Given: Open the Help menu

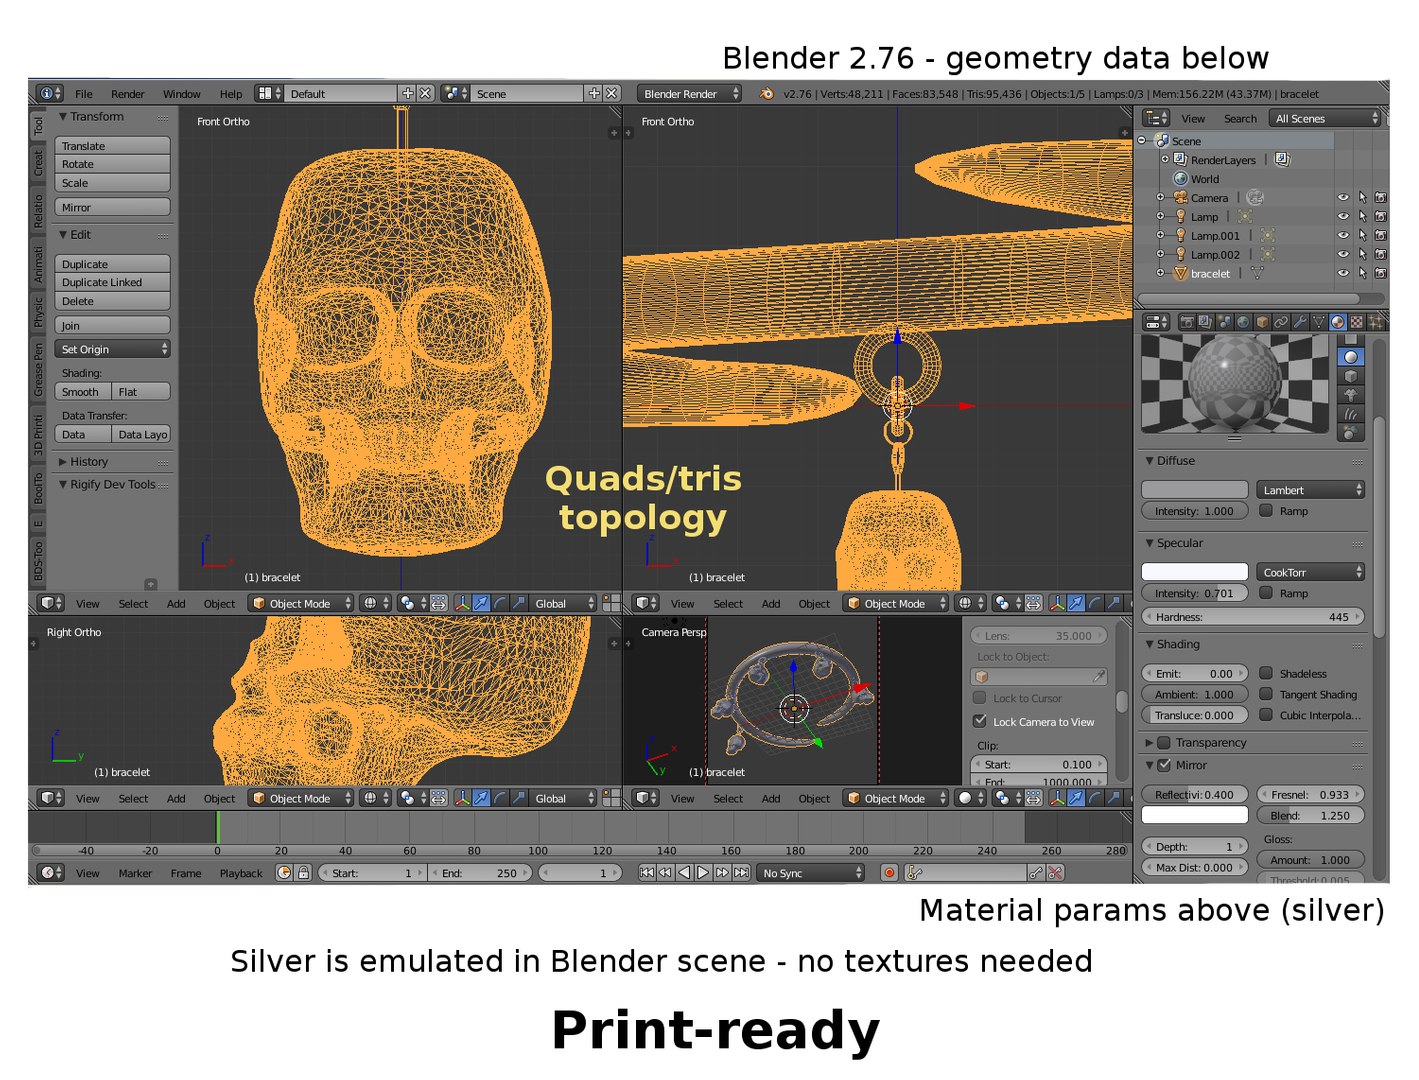Looking at the screenshot, I should (231, 94).
